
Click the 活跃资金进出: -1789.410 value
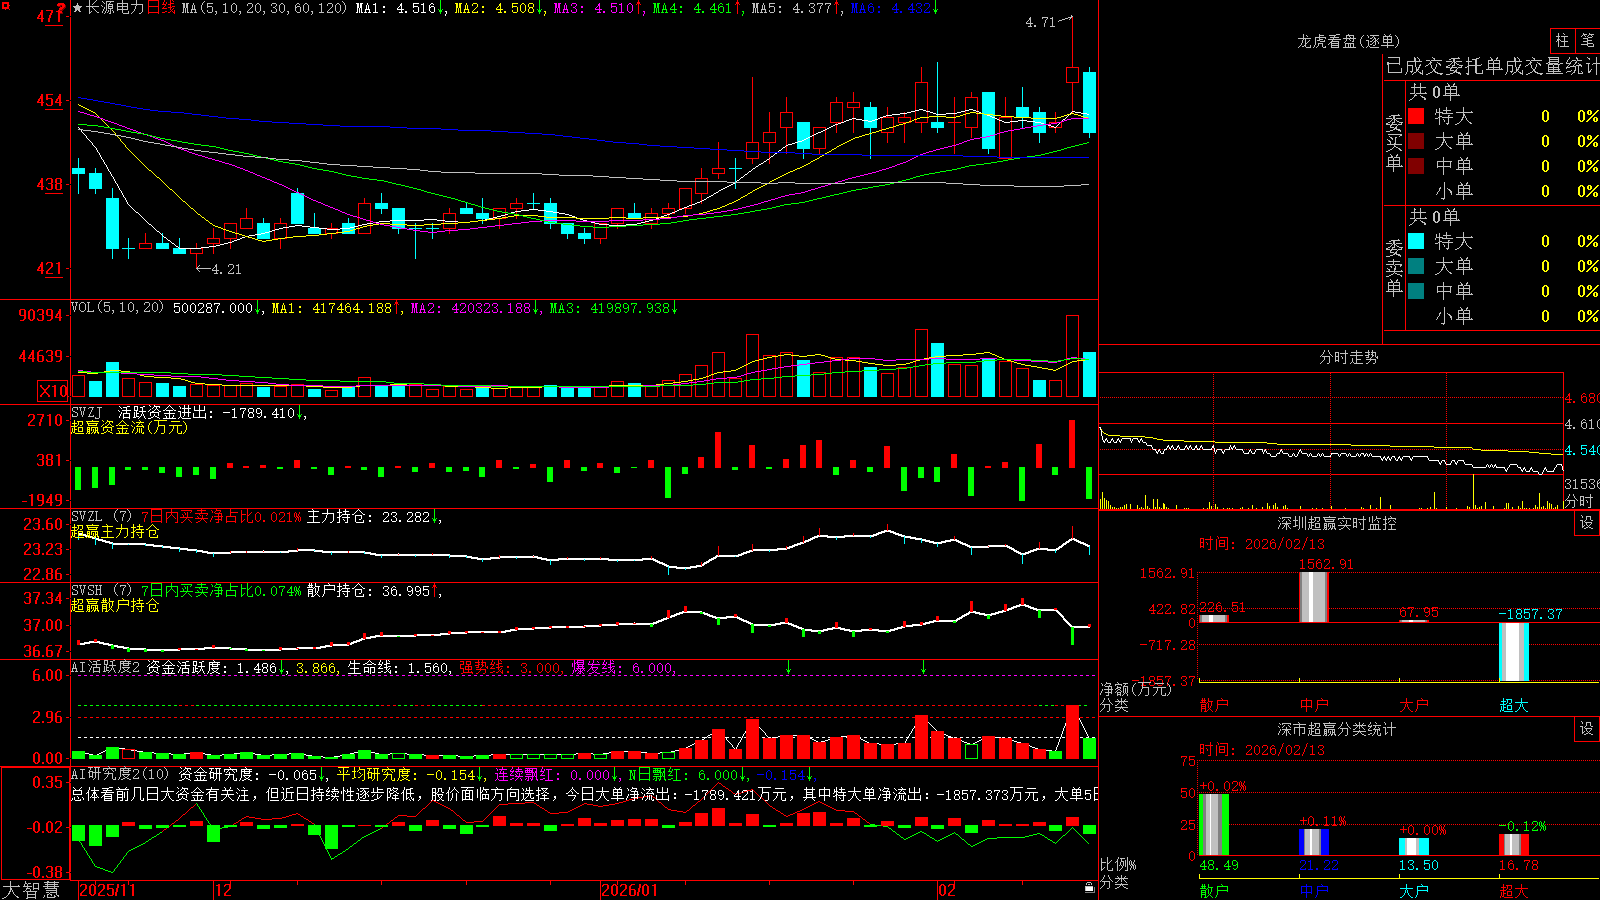pyautogui.click(x=206, y=412)
